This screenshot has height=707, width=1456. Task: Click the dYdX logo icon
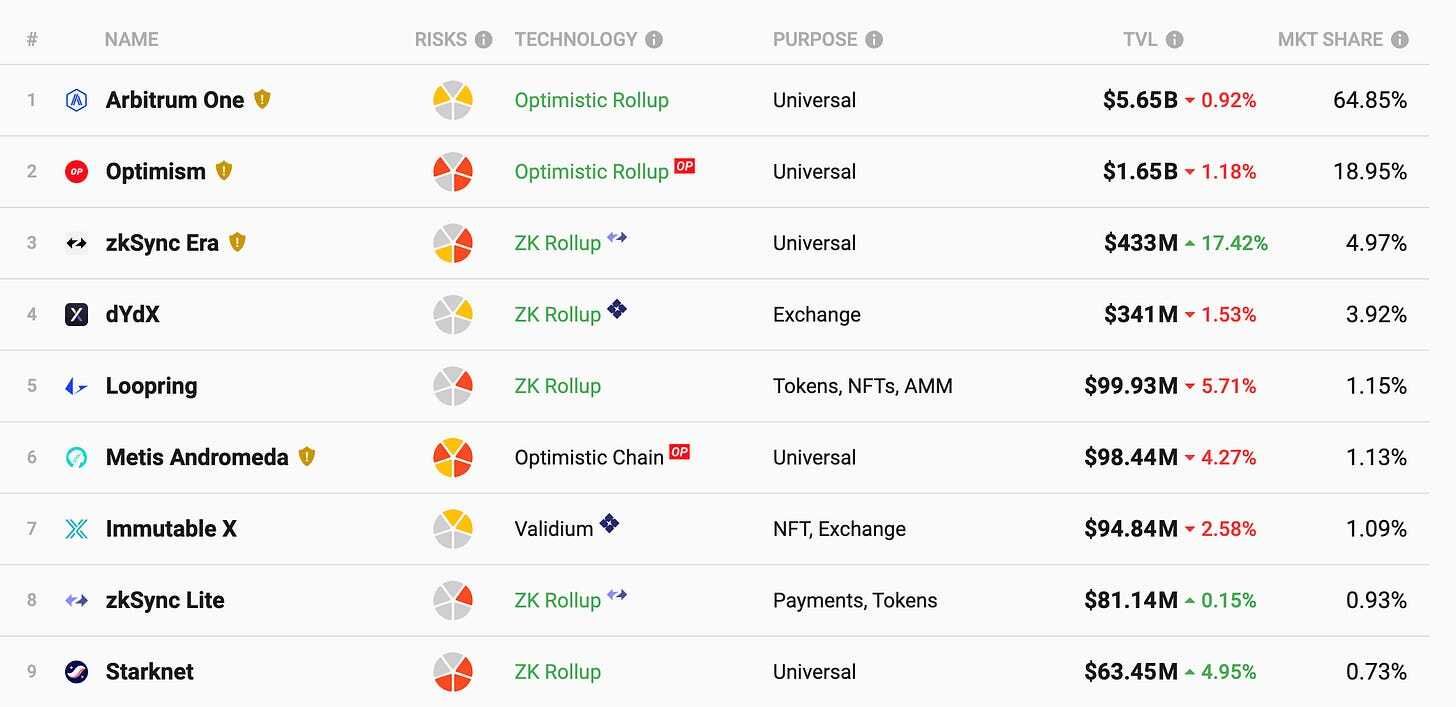pos(76,315)
